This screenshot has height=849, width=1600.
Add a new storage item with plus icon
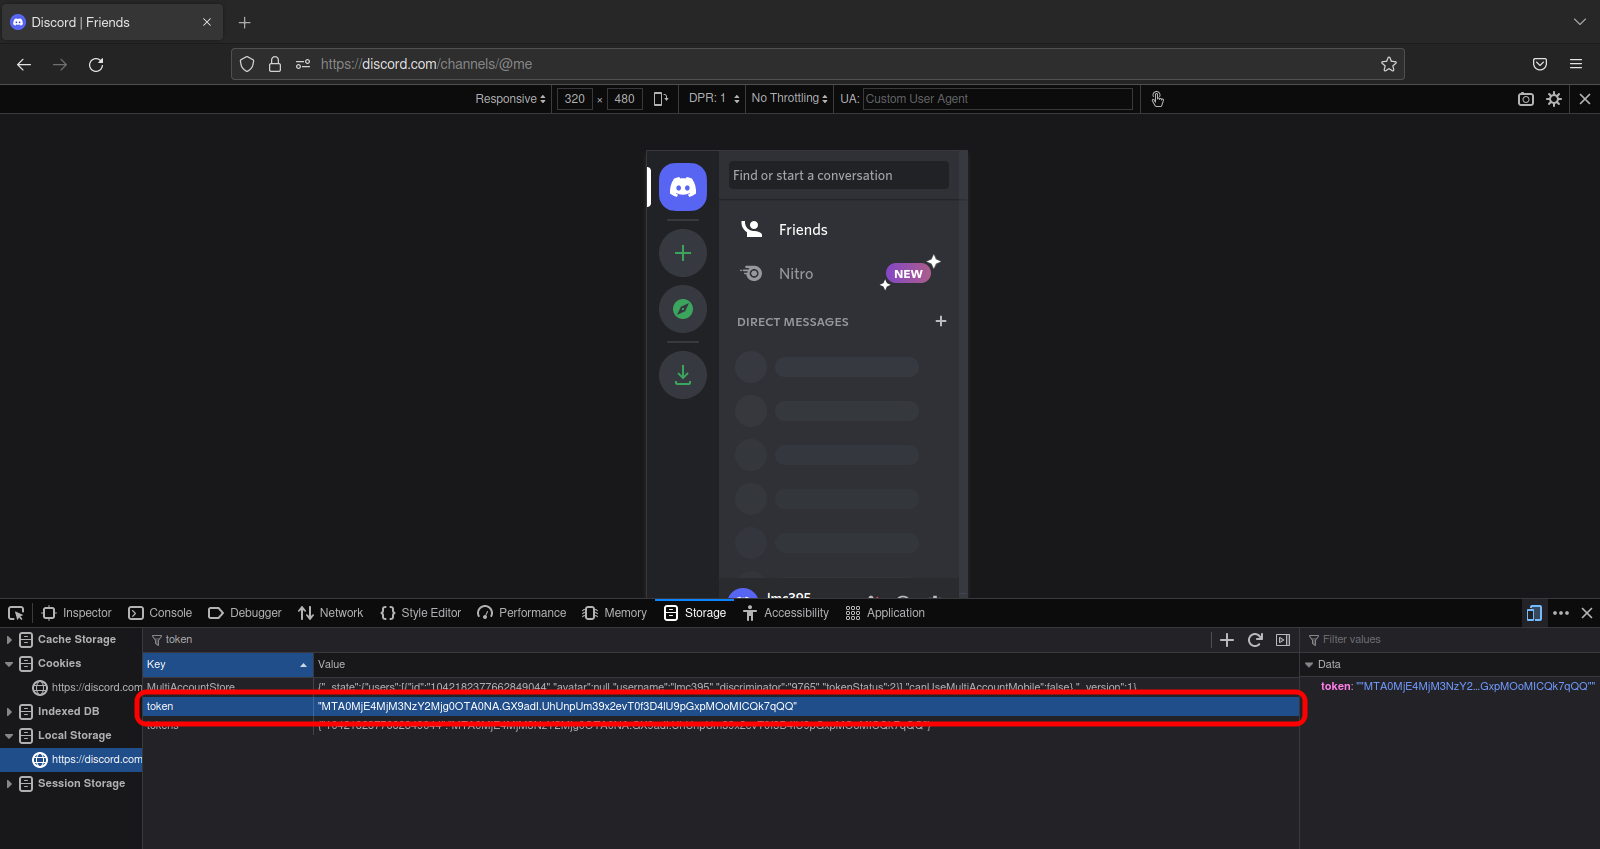click(x=1227, y=640)
